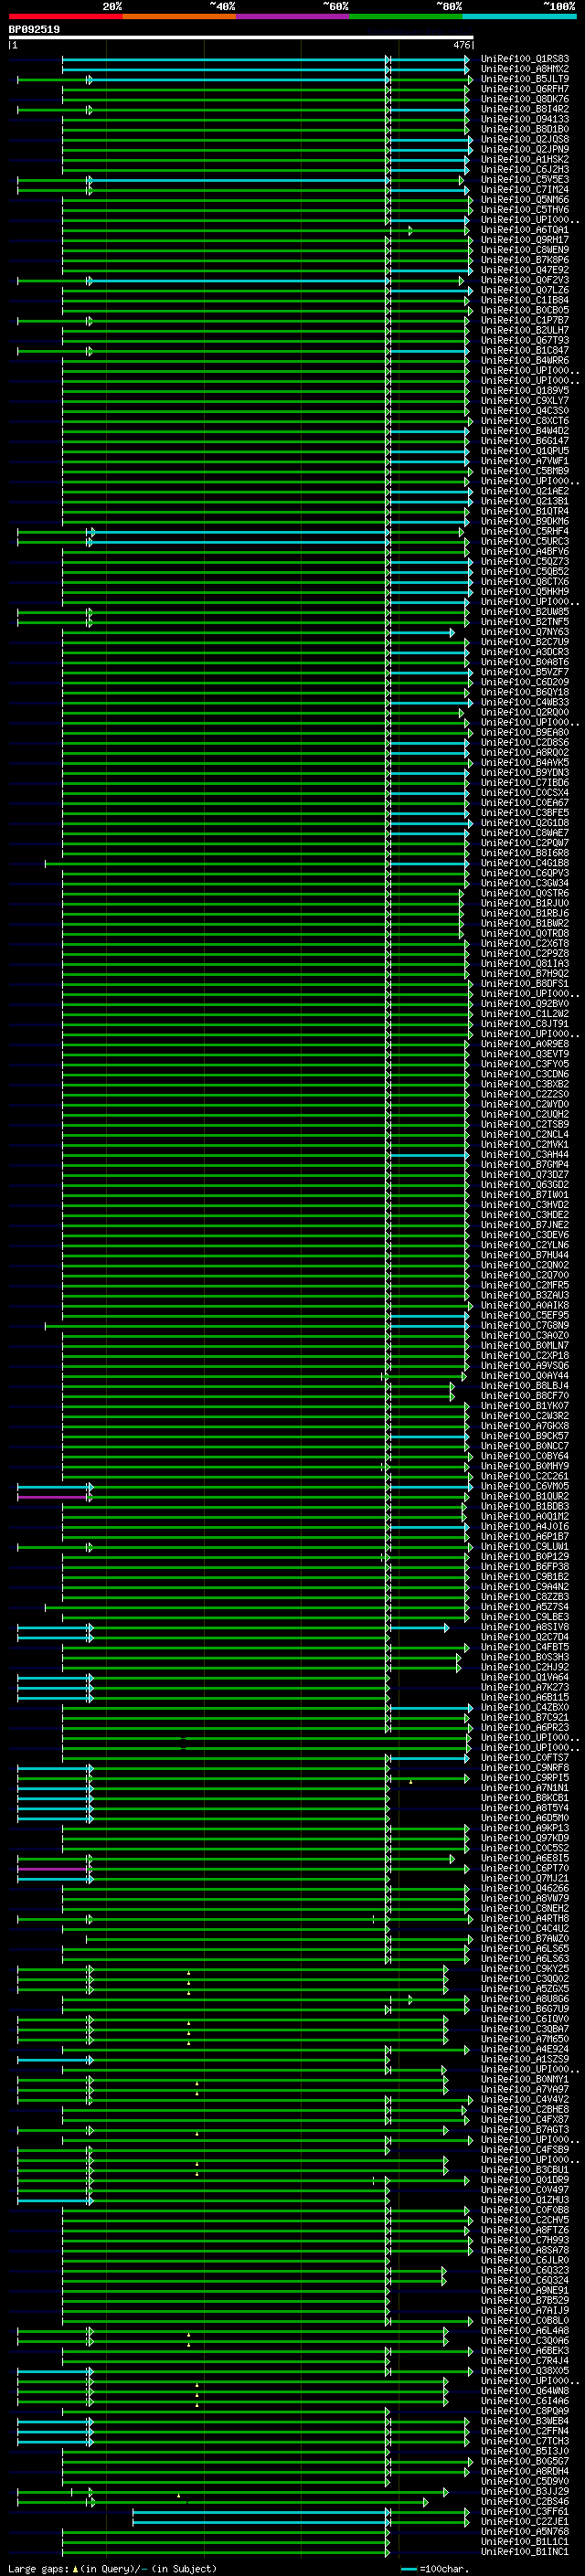Click the red ~20% identity legend bar
The height and width of the screenshot is (2576, 585).
click(x=65, y=16)
